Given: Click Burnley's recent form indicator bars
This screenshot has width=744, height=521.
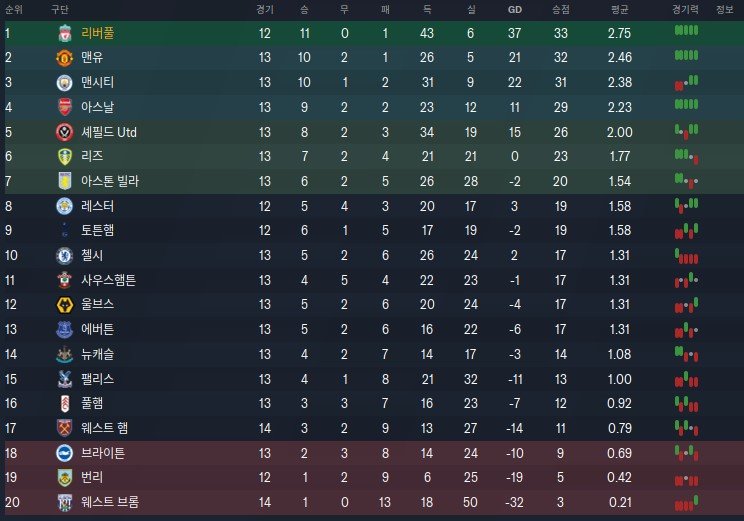Looking at the screenshot, I should coord(685,477).
